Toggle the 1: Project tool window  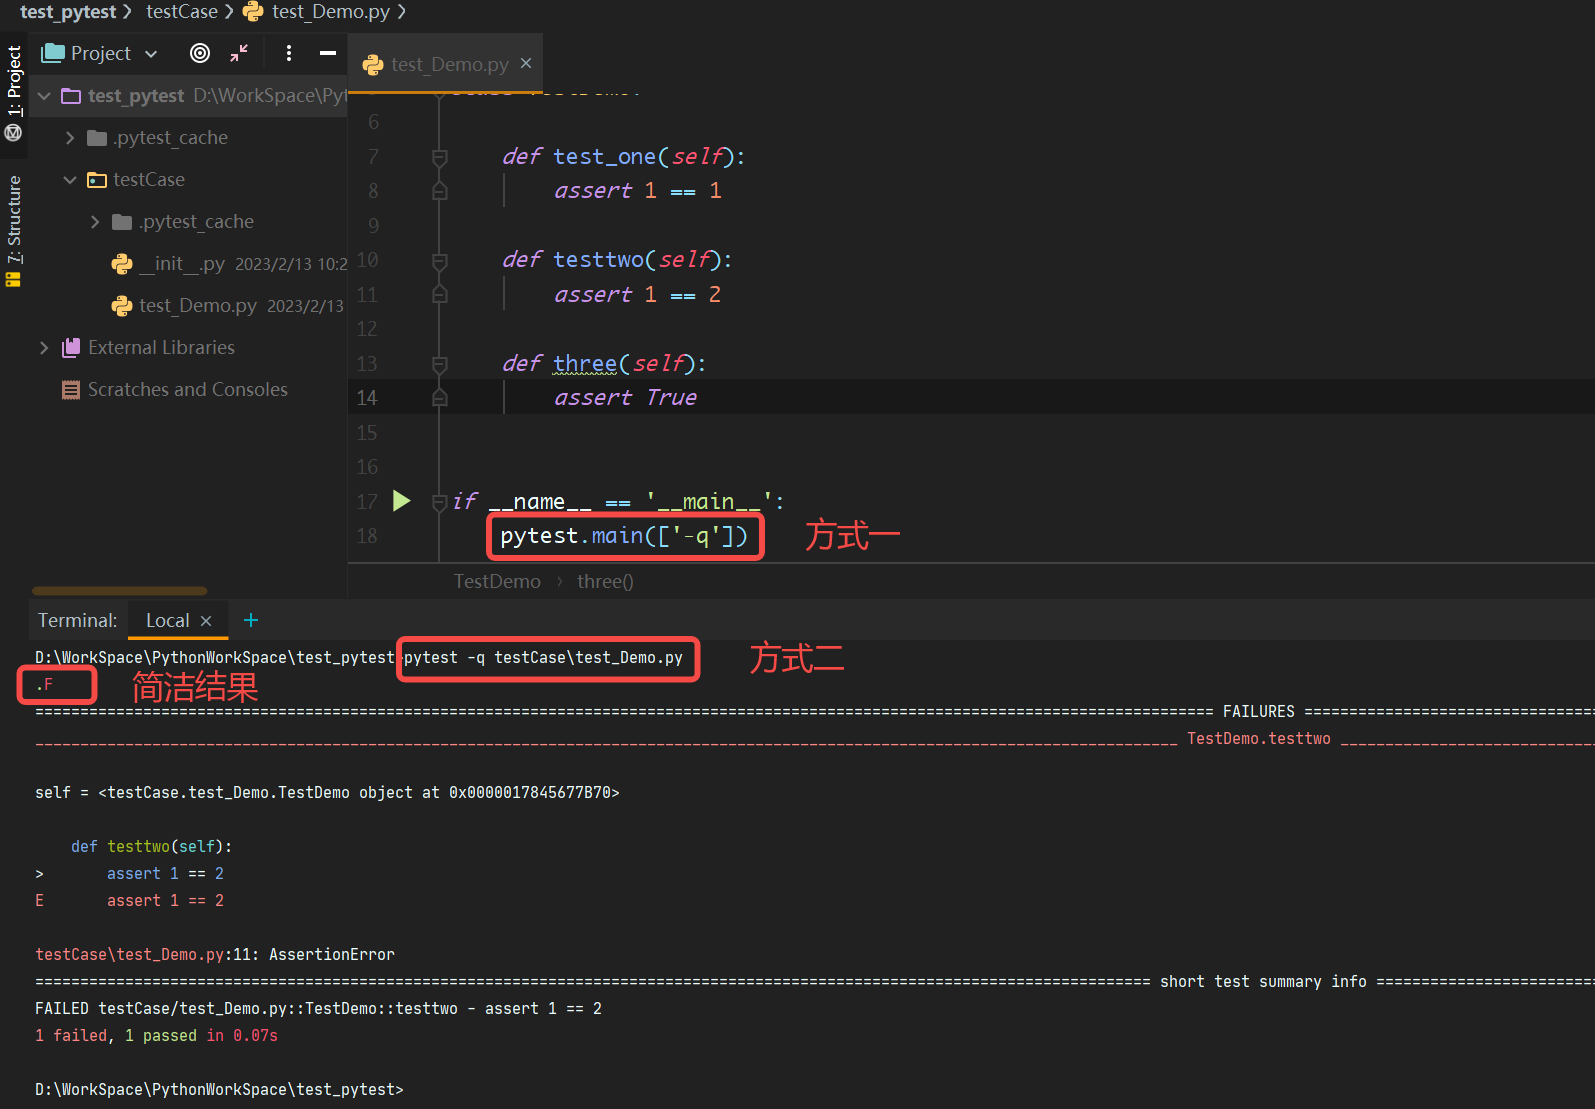(14, 81)
